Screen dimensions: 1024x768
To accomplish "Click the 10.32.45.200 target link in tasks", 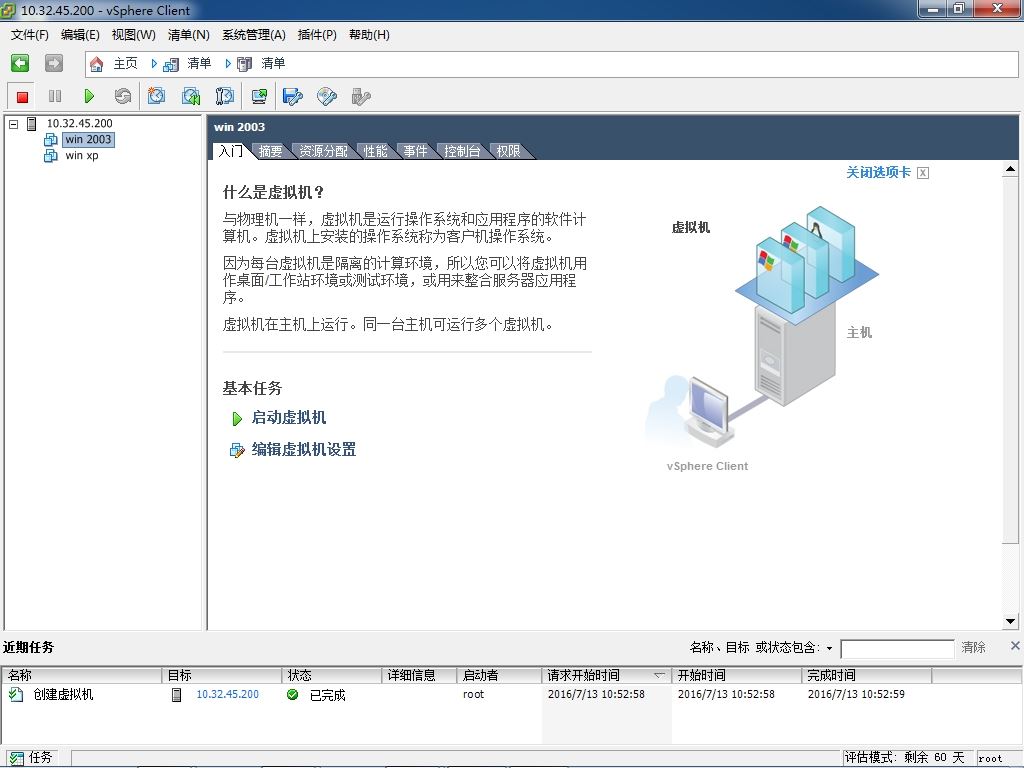I will (227, 694).
